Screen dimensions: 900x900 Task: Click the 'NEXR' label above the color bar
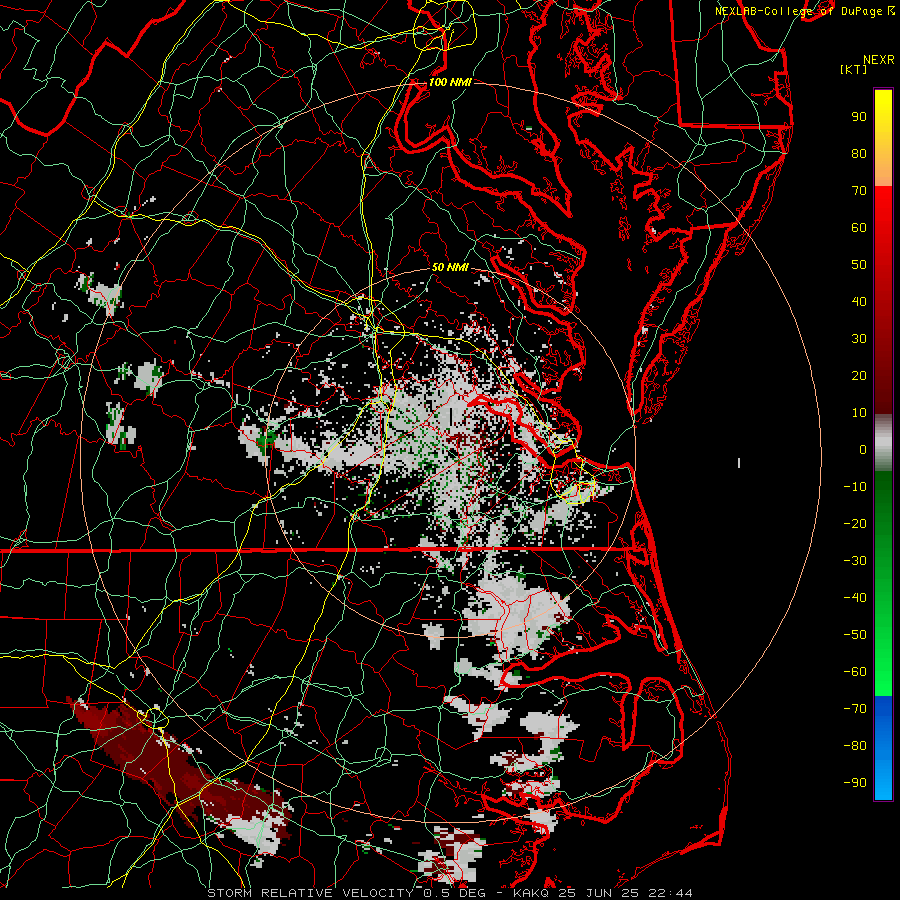(x=879, y=60)
